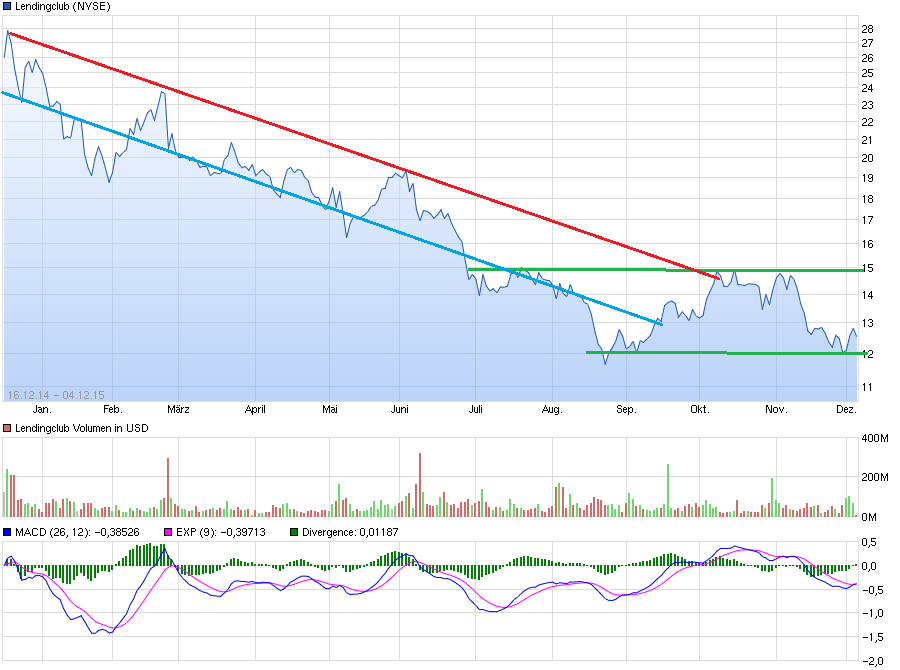The image size is (900, 670).
Task: Click the 'Divergence: 0,01187' label
Action: pos(352,532)
